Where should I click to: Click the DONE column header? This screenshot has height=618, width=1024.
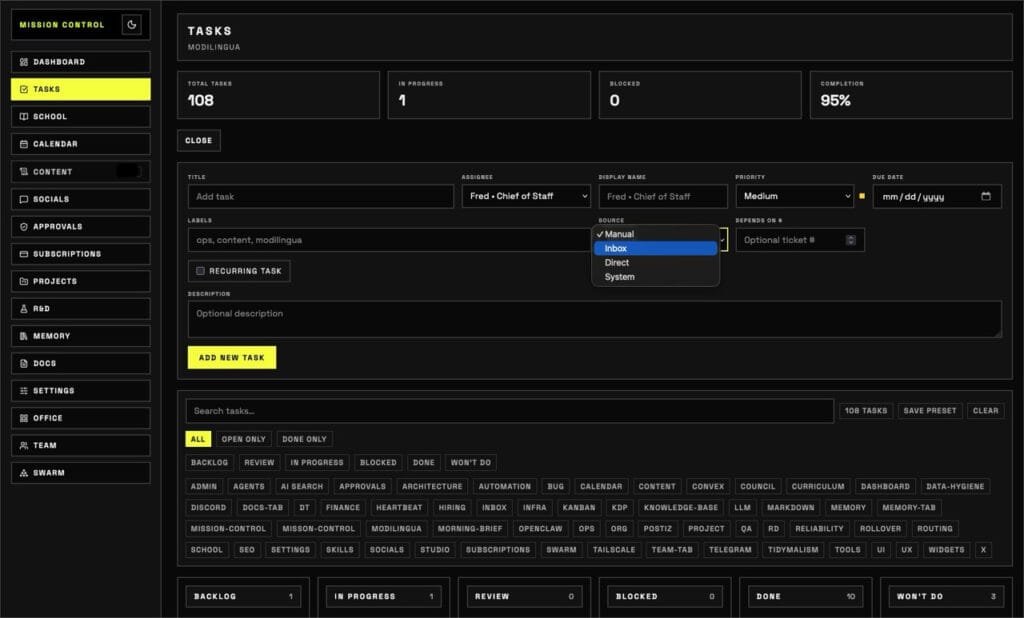coord(807,596)
